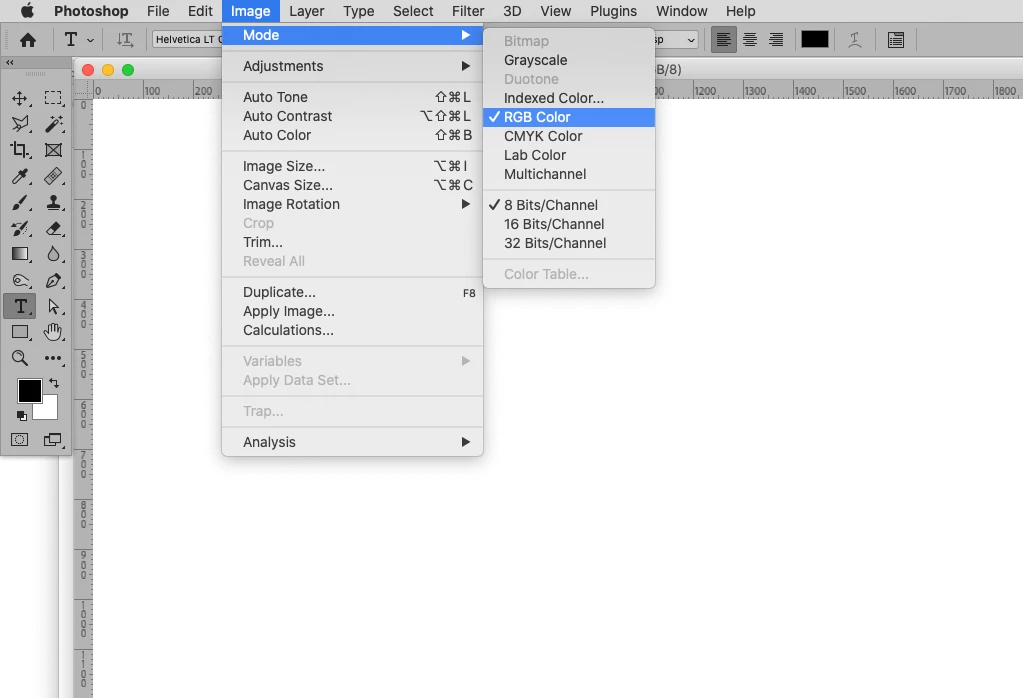1023x698 pixels.
Task: Select the Eyedropper tool
Action: coord(20,176)
